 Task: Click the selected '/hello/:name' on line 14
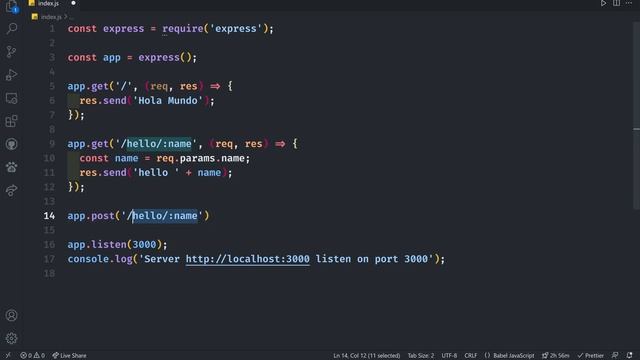pos(165,216)
